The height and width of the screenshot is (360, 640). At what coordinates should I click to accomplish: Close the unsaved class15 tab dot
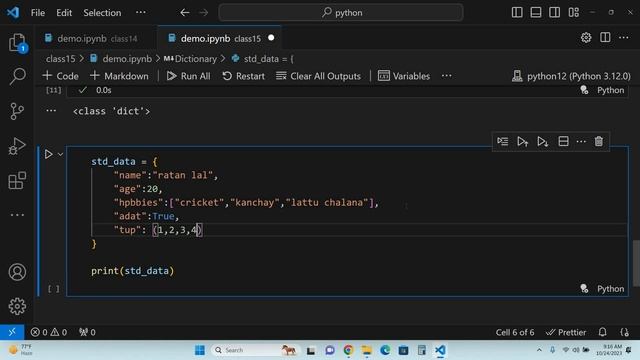[271, 38]
